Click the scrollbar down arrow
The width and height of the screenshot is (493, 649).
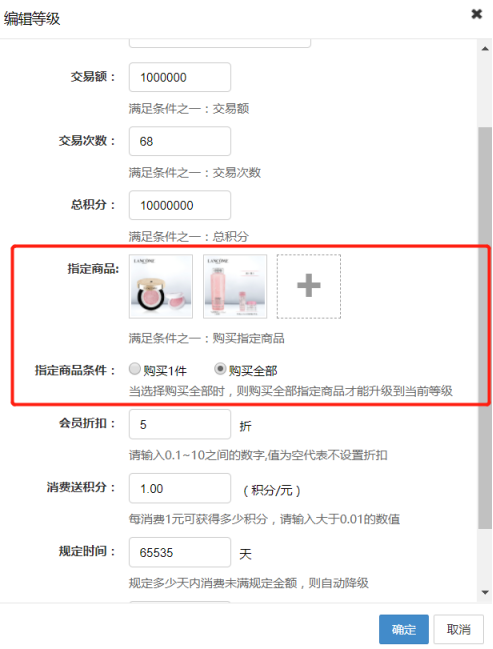pyautogui.click(x=485, y=592)
